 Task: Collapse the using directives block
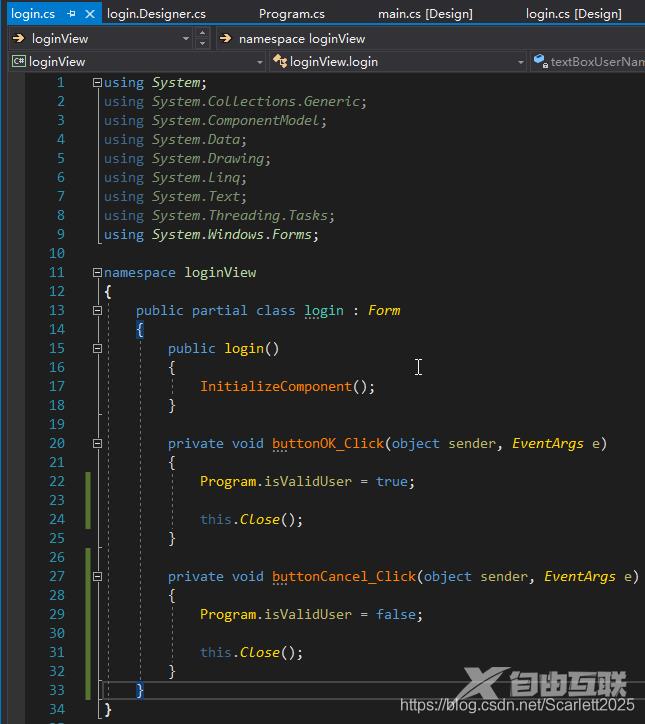(97, 83)
